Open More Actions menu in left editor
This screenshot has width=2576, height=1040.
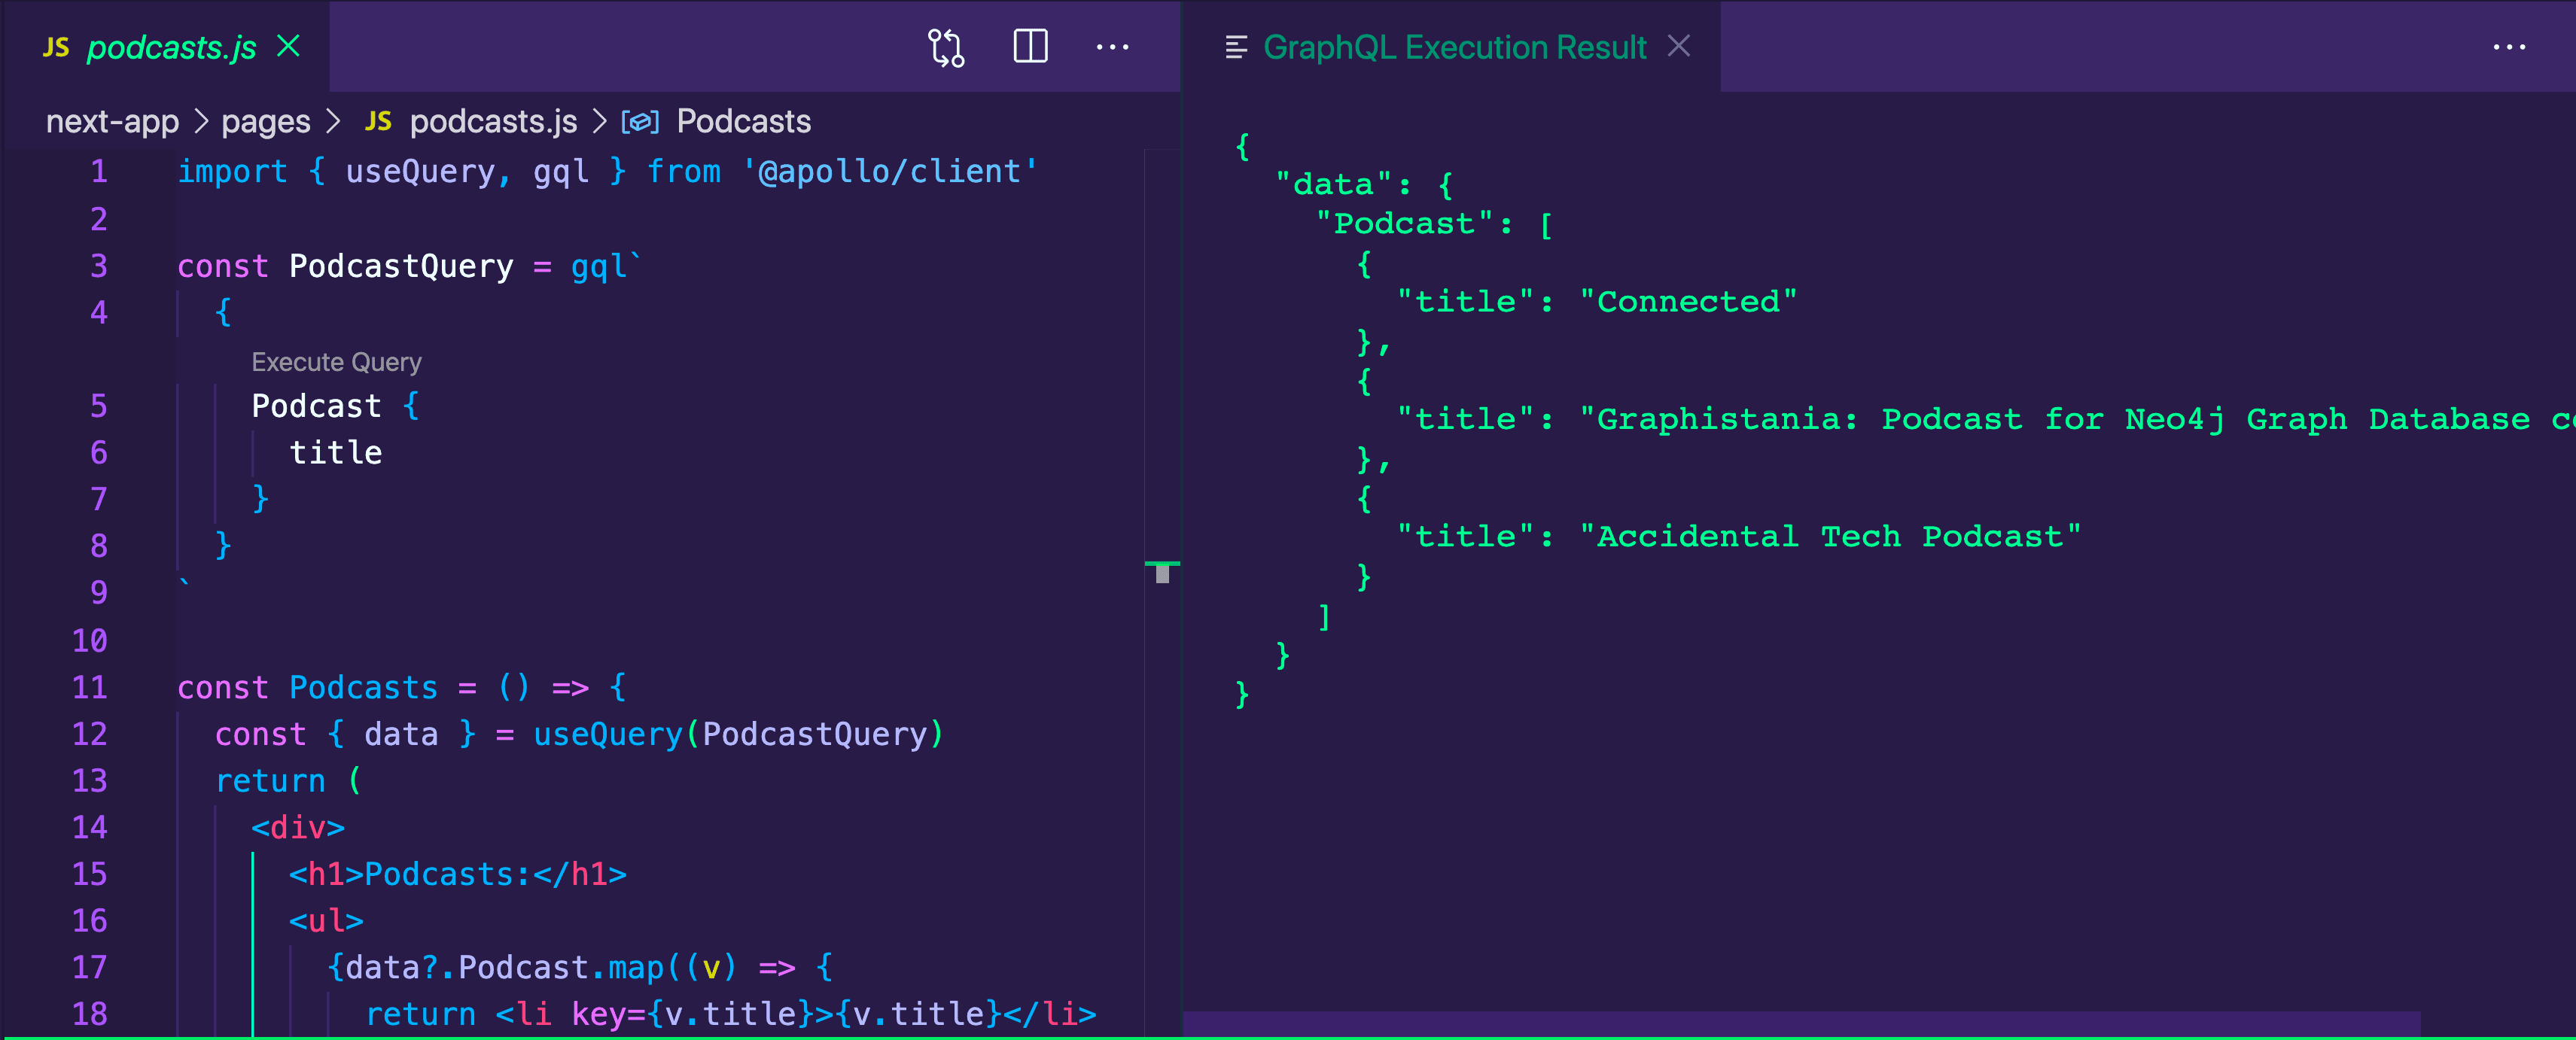1112,47
